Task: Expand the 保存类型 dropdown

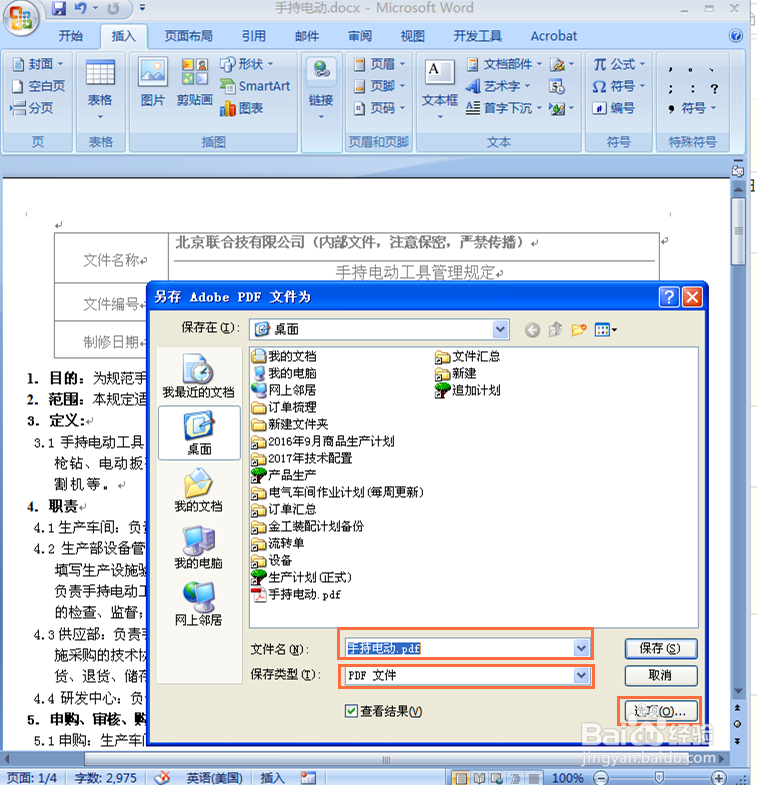Action: 581,675
